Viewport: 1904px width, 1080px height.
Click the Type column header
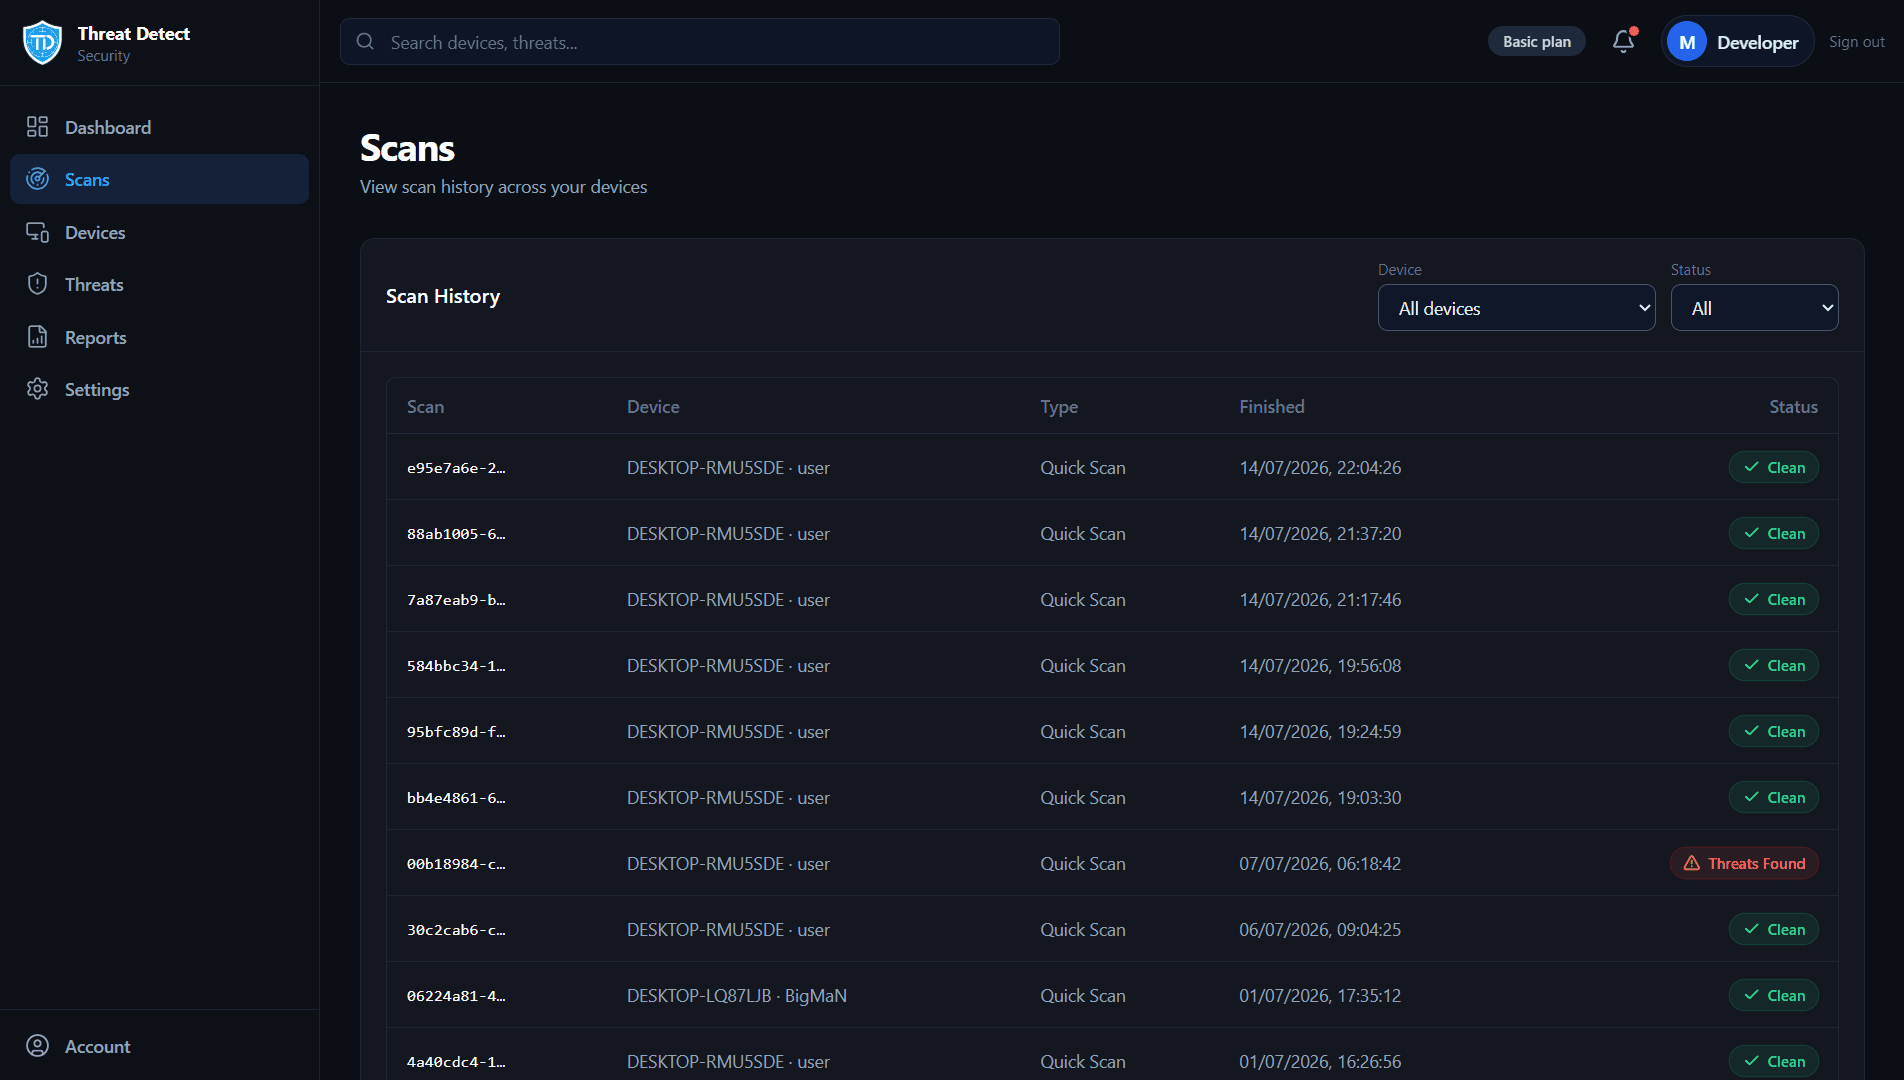coord(1059,407)
